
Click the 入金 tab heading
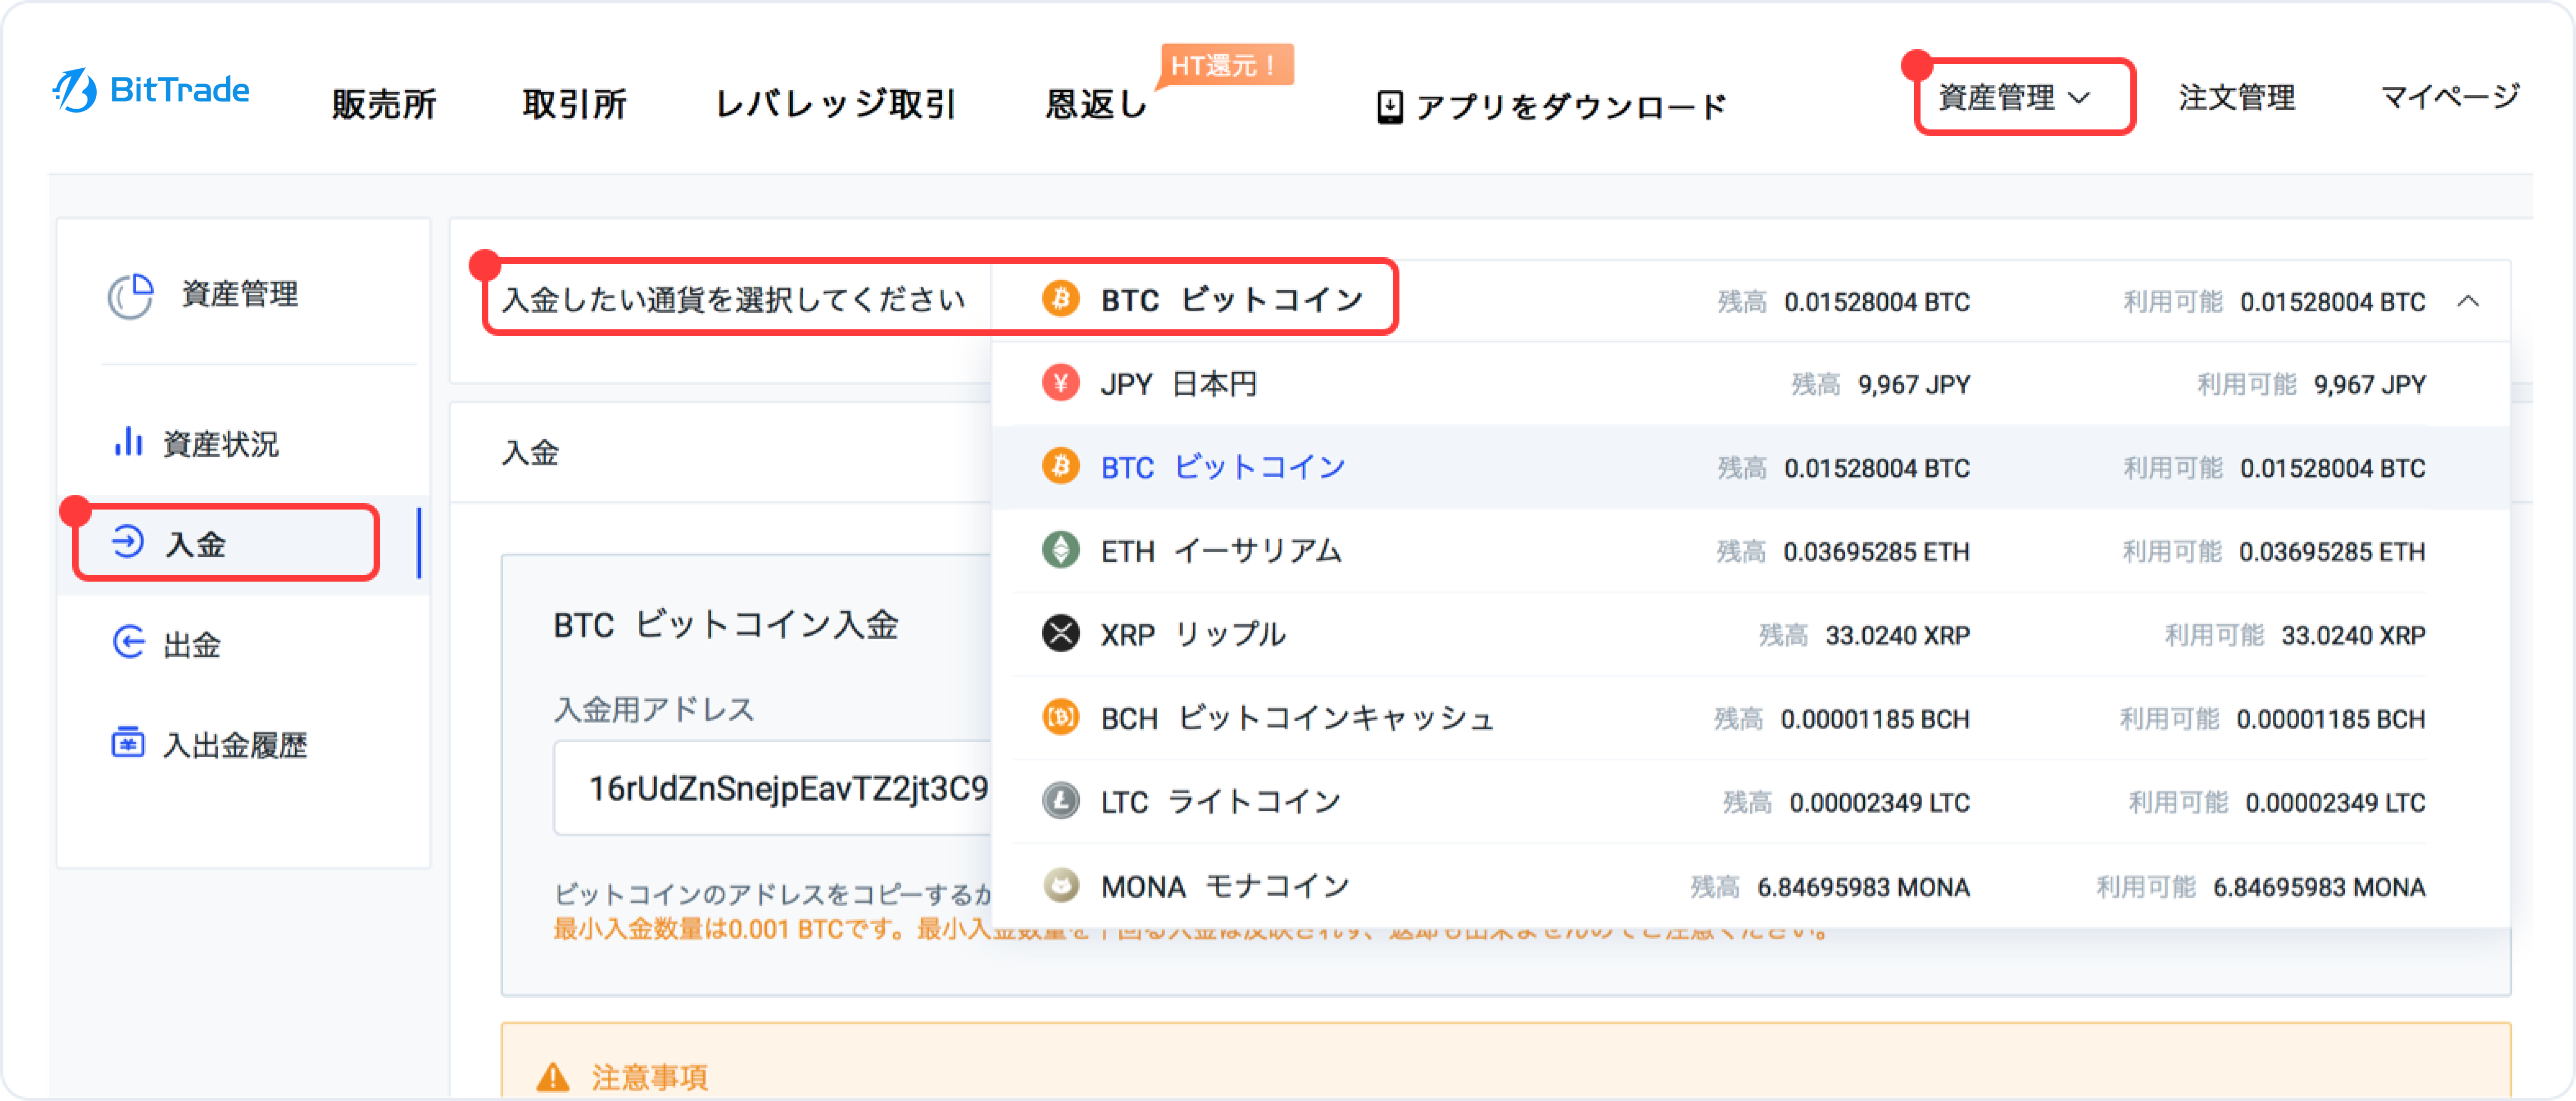[530, 453]
